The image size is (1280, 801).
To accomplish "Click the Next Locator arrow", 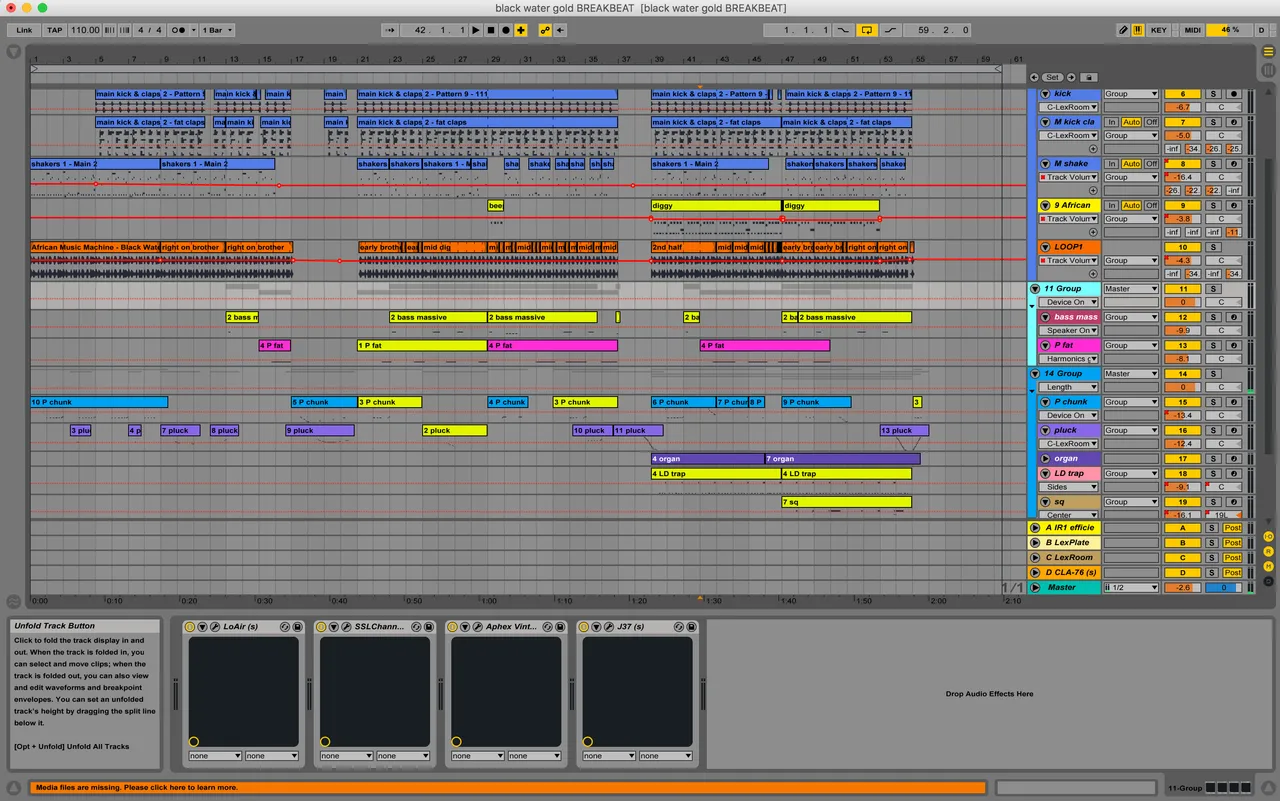I will coord(1071,77).
